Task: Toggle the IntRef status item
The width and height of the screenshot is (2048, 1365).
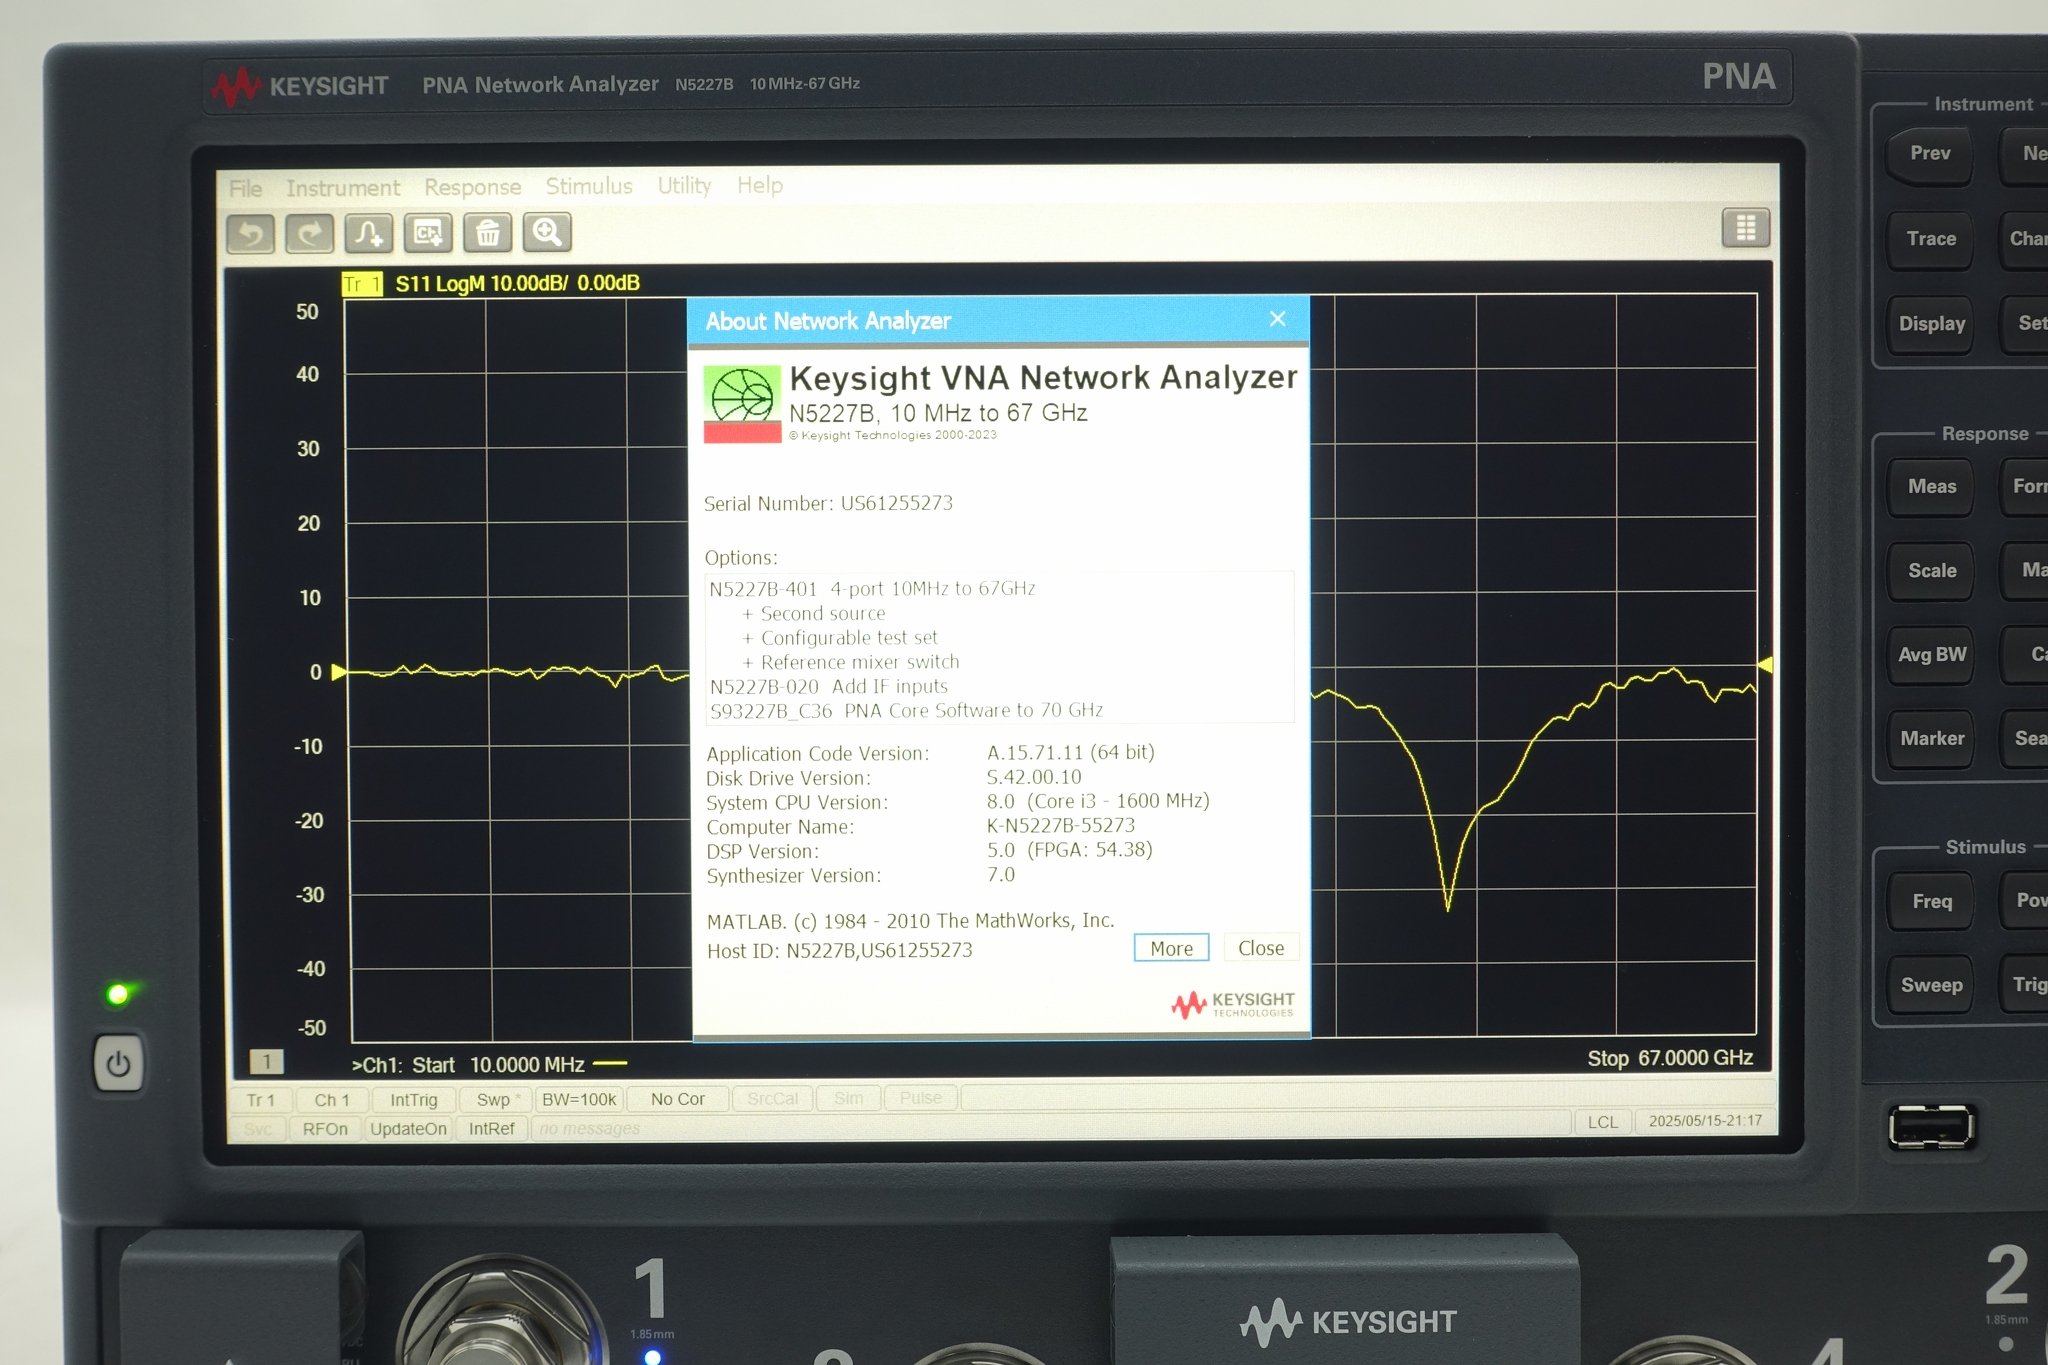Action: pyautogui.click(x=491, y=1129)
